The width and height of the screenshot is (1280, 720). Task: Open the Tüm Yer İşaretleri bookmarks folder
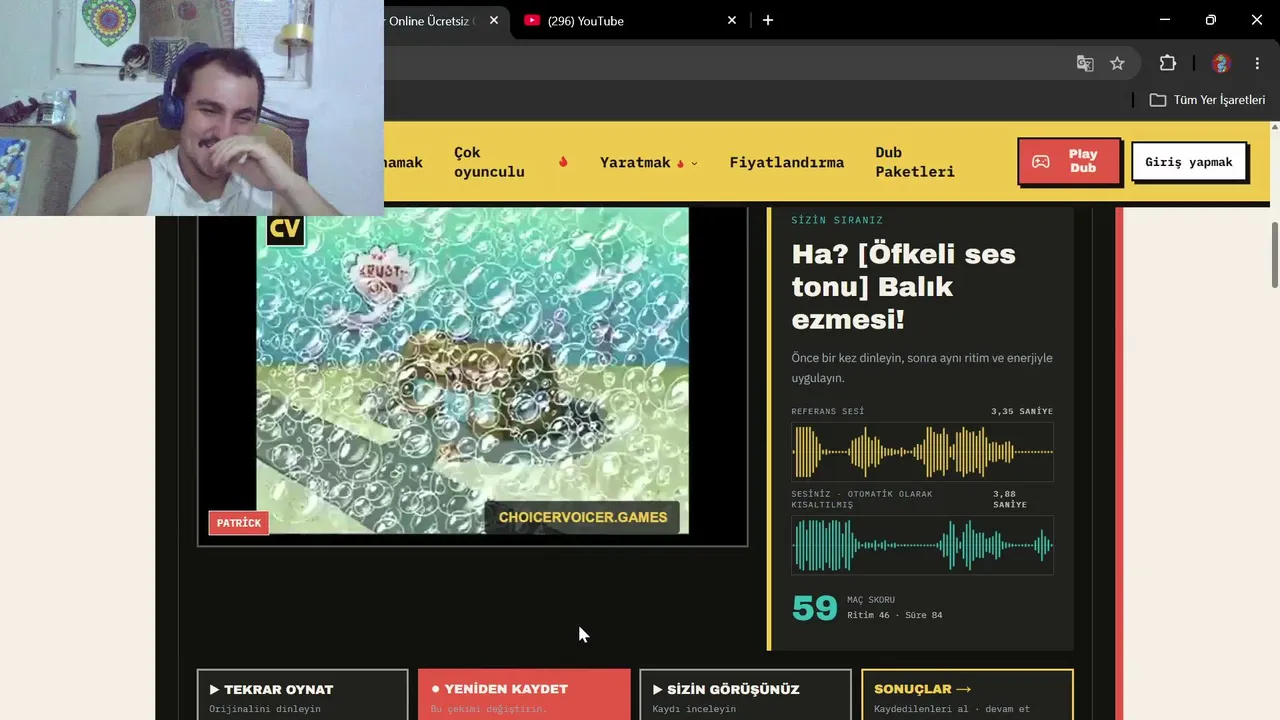pyautogui.click(x=1207, y=100)
